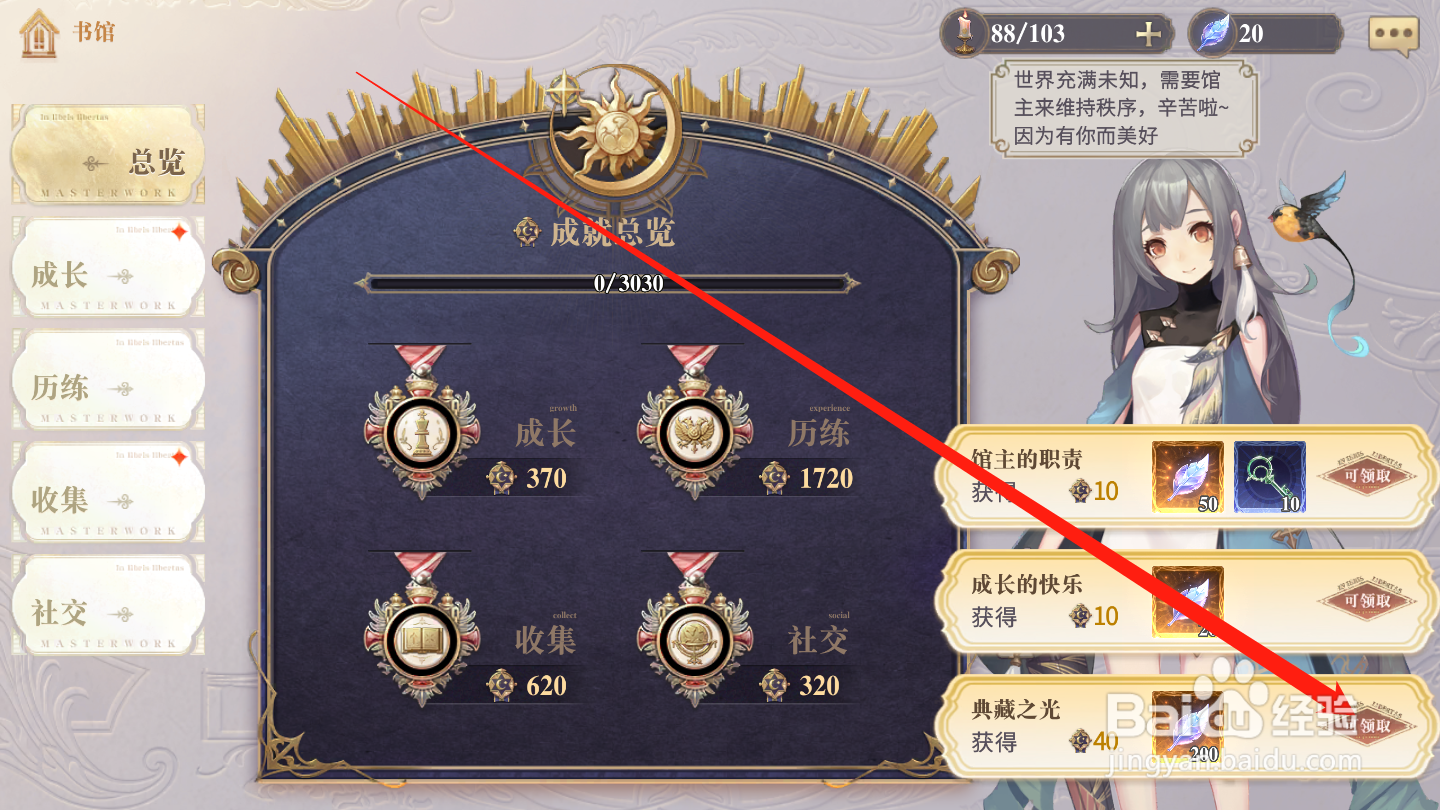Screen dimensions: 1440x810
Task: Switch to the 历练 tab
Action: click(108, 380)
